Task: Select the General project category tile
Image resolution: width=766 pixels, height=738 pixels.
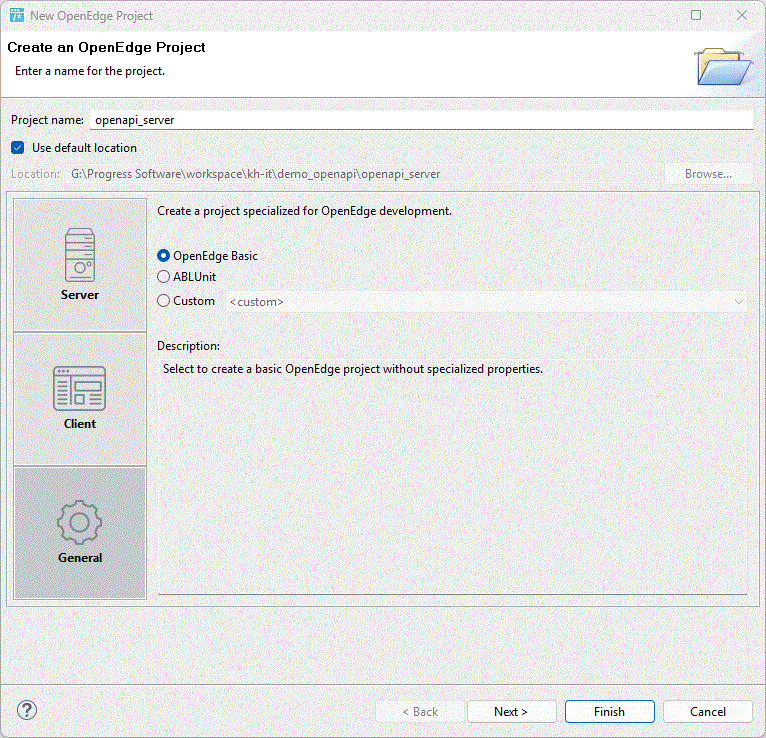Action: [80, 532]
